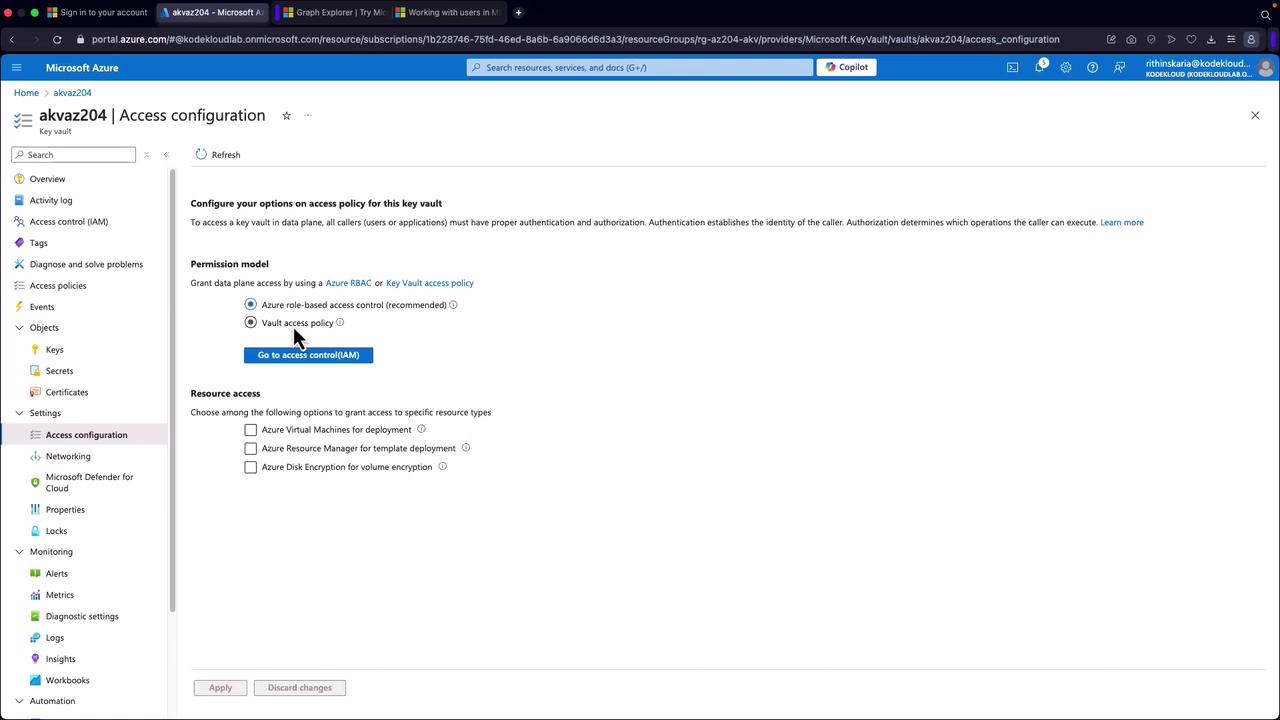Show info for Azure role-based access control

[x=453, y=305]
